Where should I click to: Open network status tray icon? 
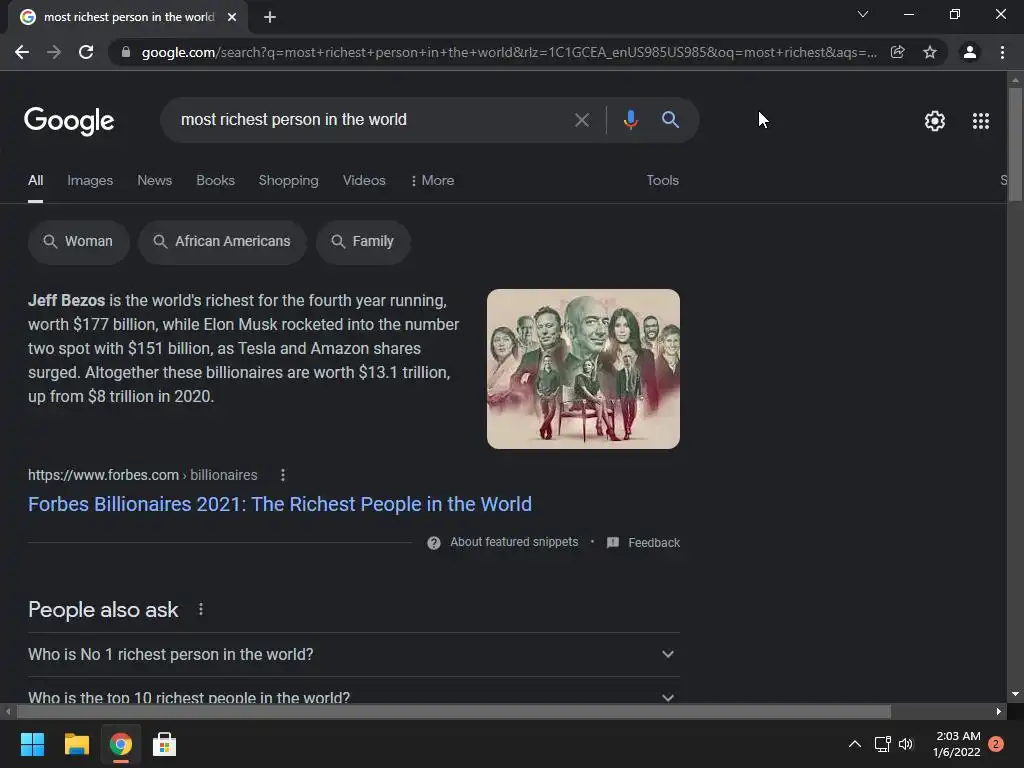point(882,744)
